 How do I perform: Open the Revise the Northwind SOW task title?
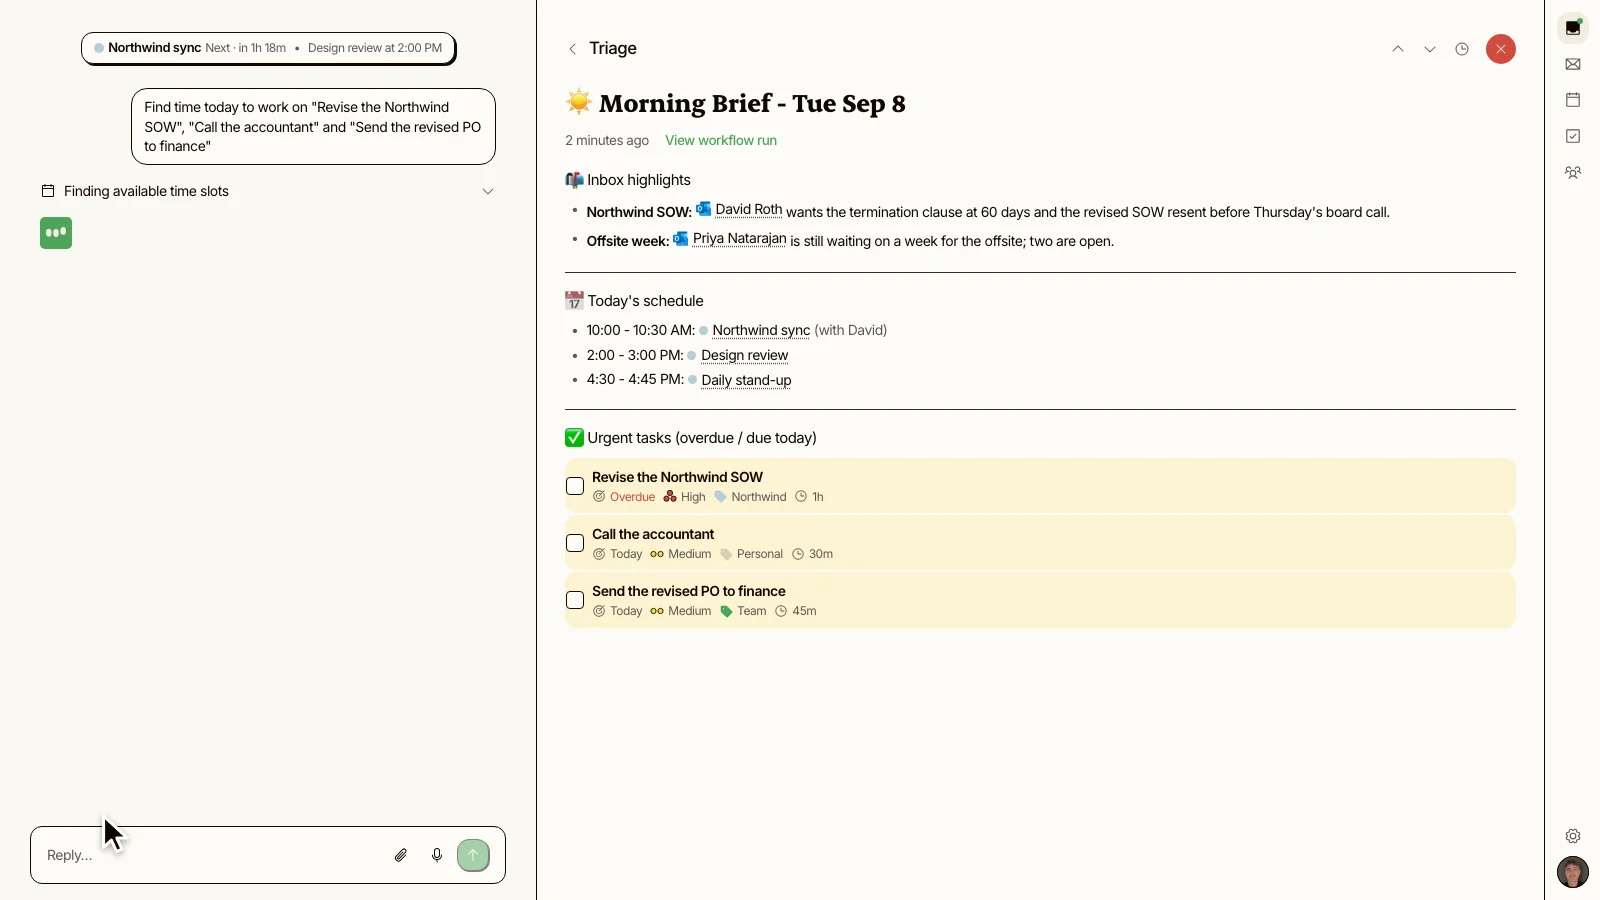click(x=677, y=477)
